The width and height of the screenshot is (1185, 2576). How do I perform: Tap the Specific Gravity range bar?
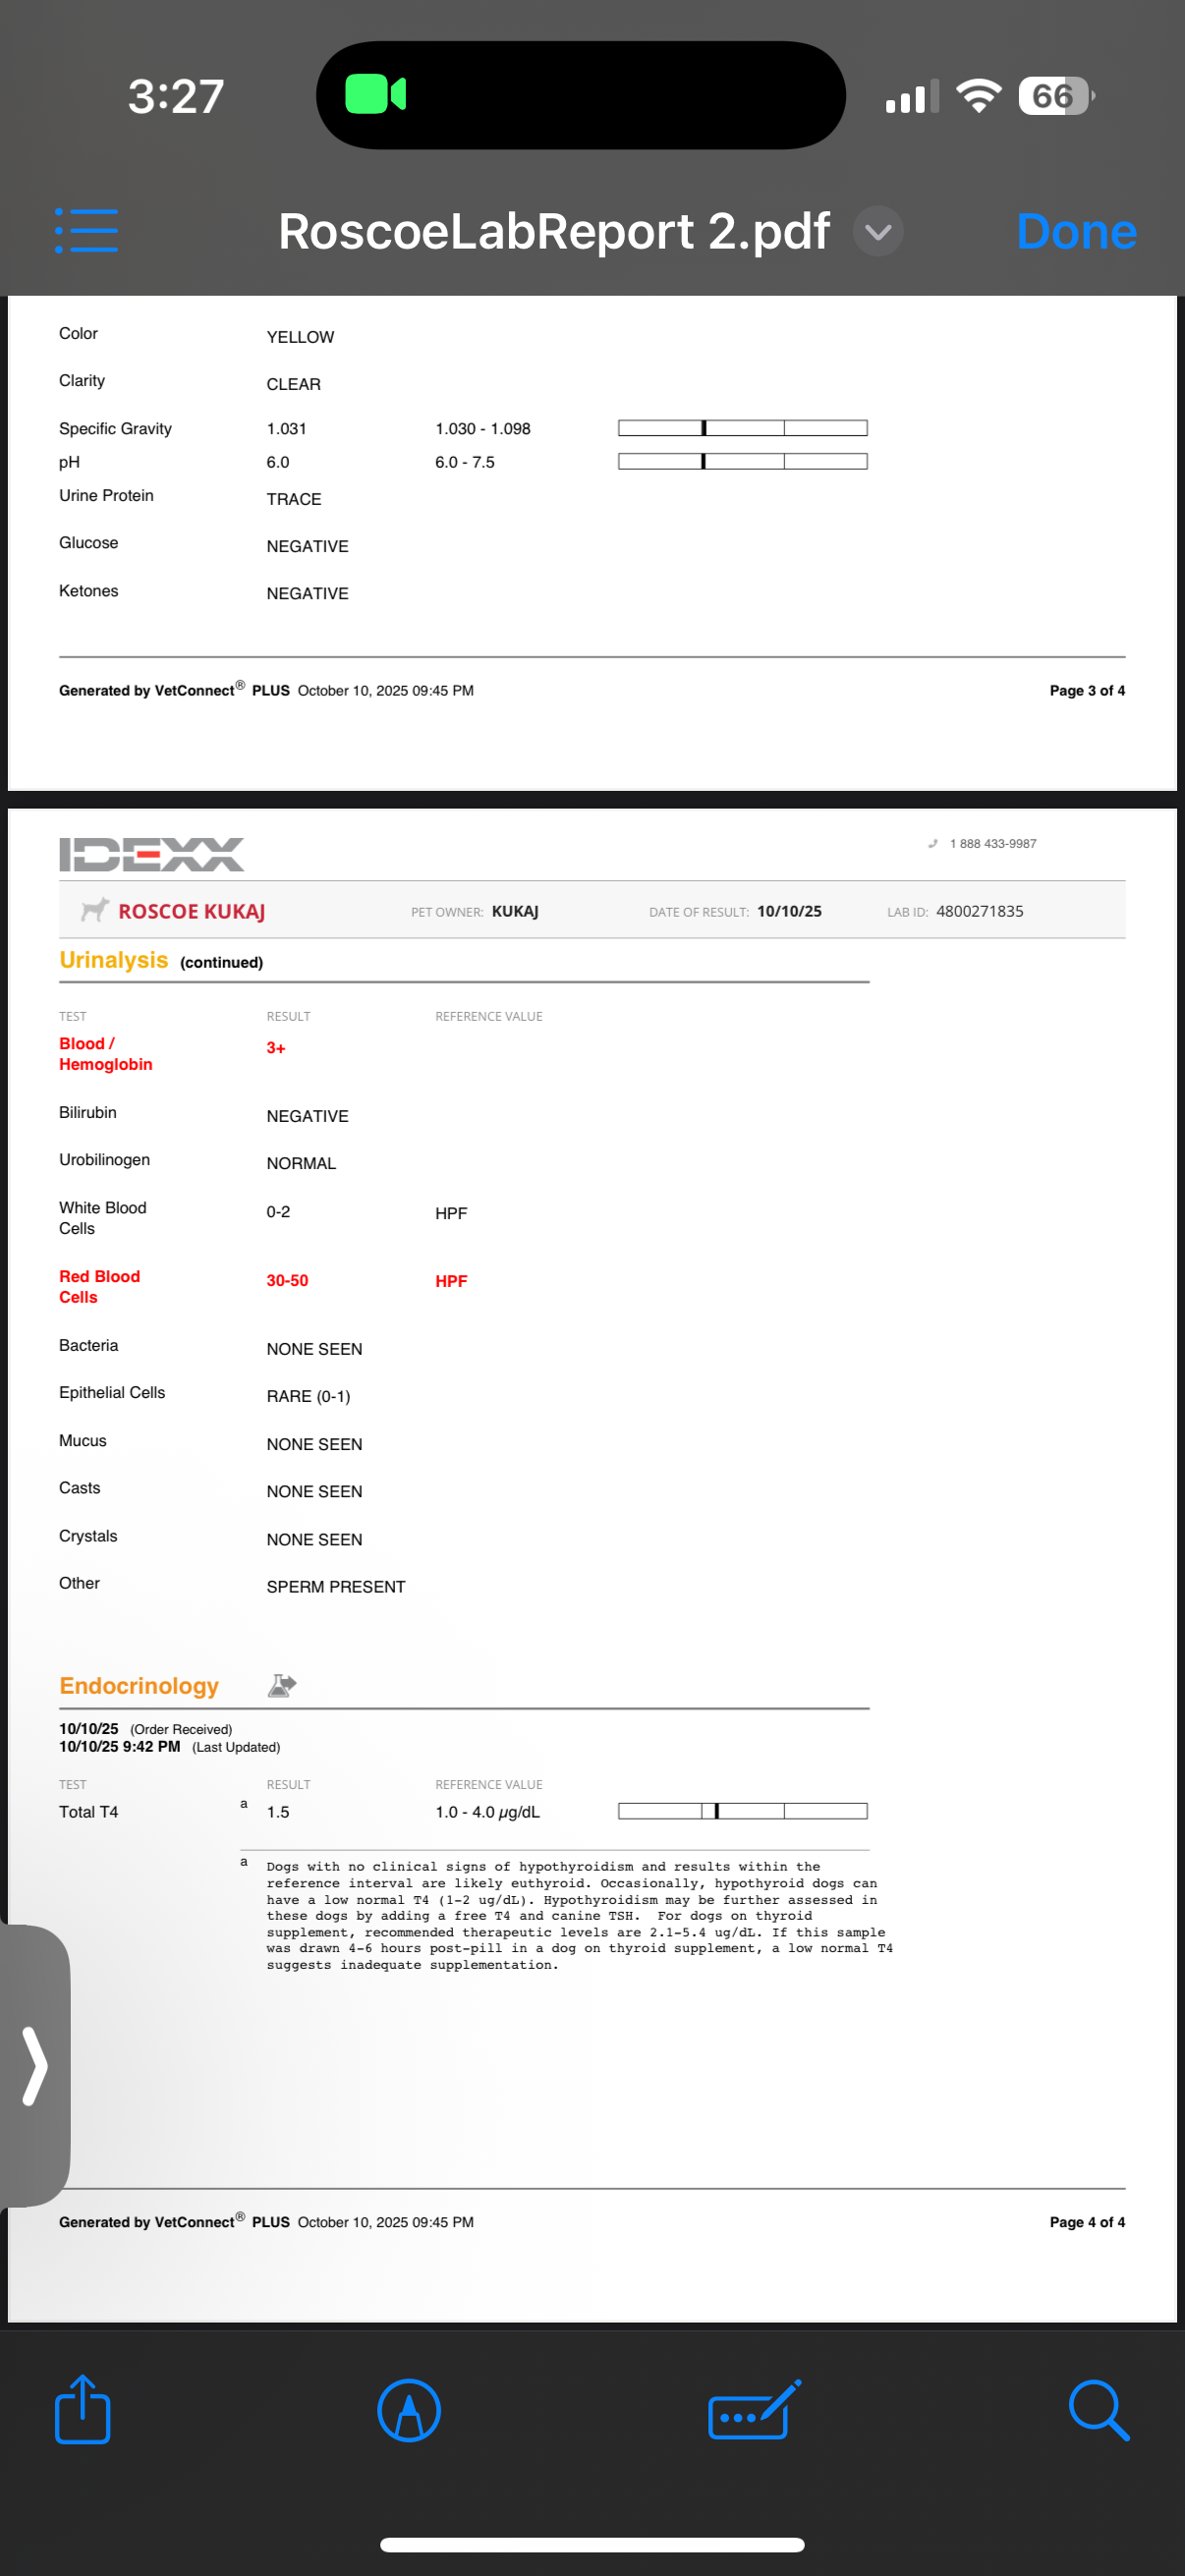(x=742, y=428)
